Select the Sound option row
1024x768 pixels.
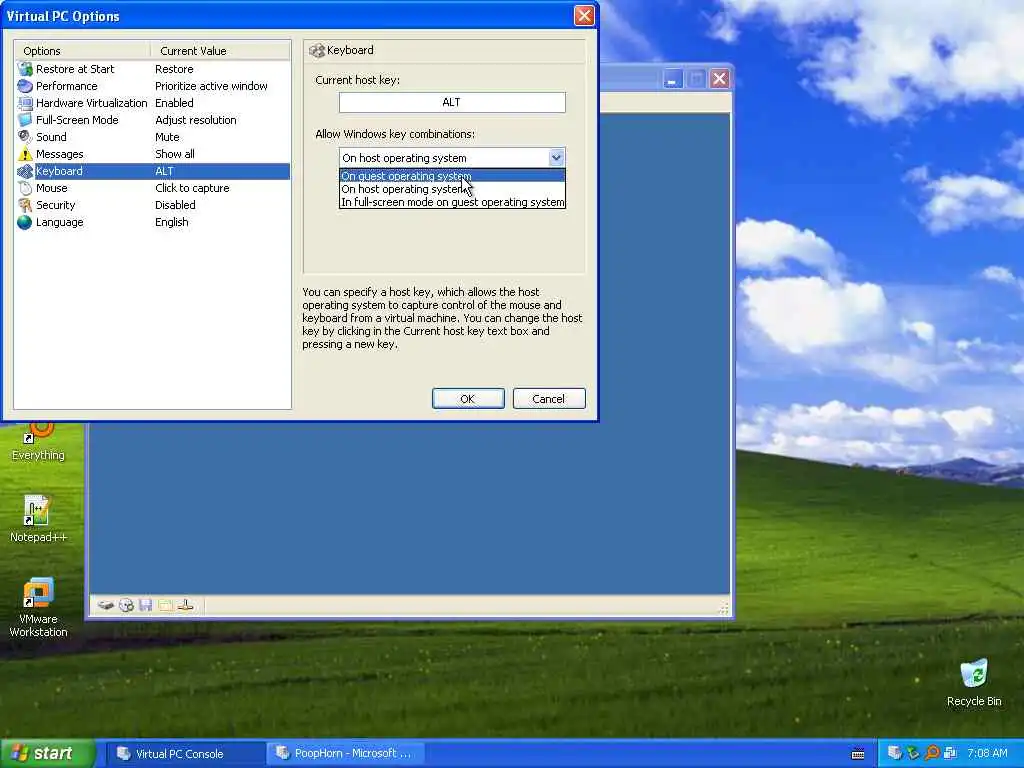coord(153,137)
